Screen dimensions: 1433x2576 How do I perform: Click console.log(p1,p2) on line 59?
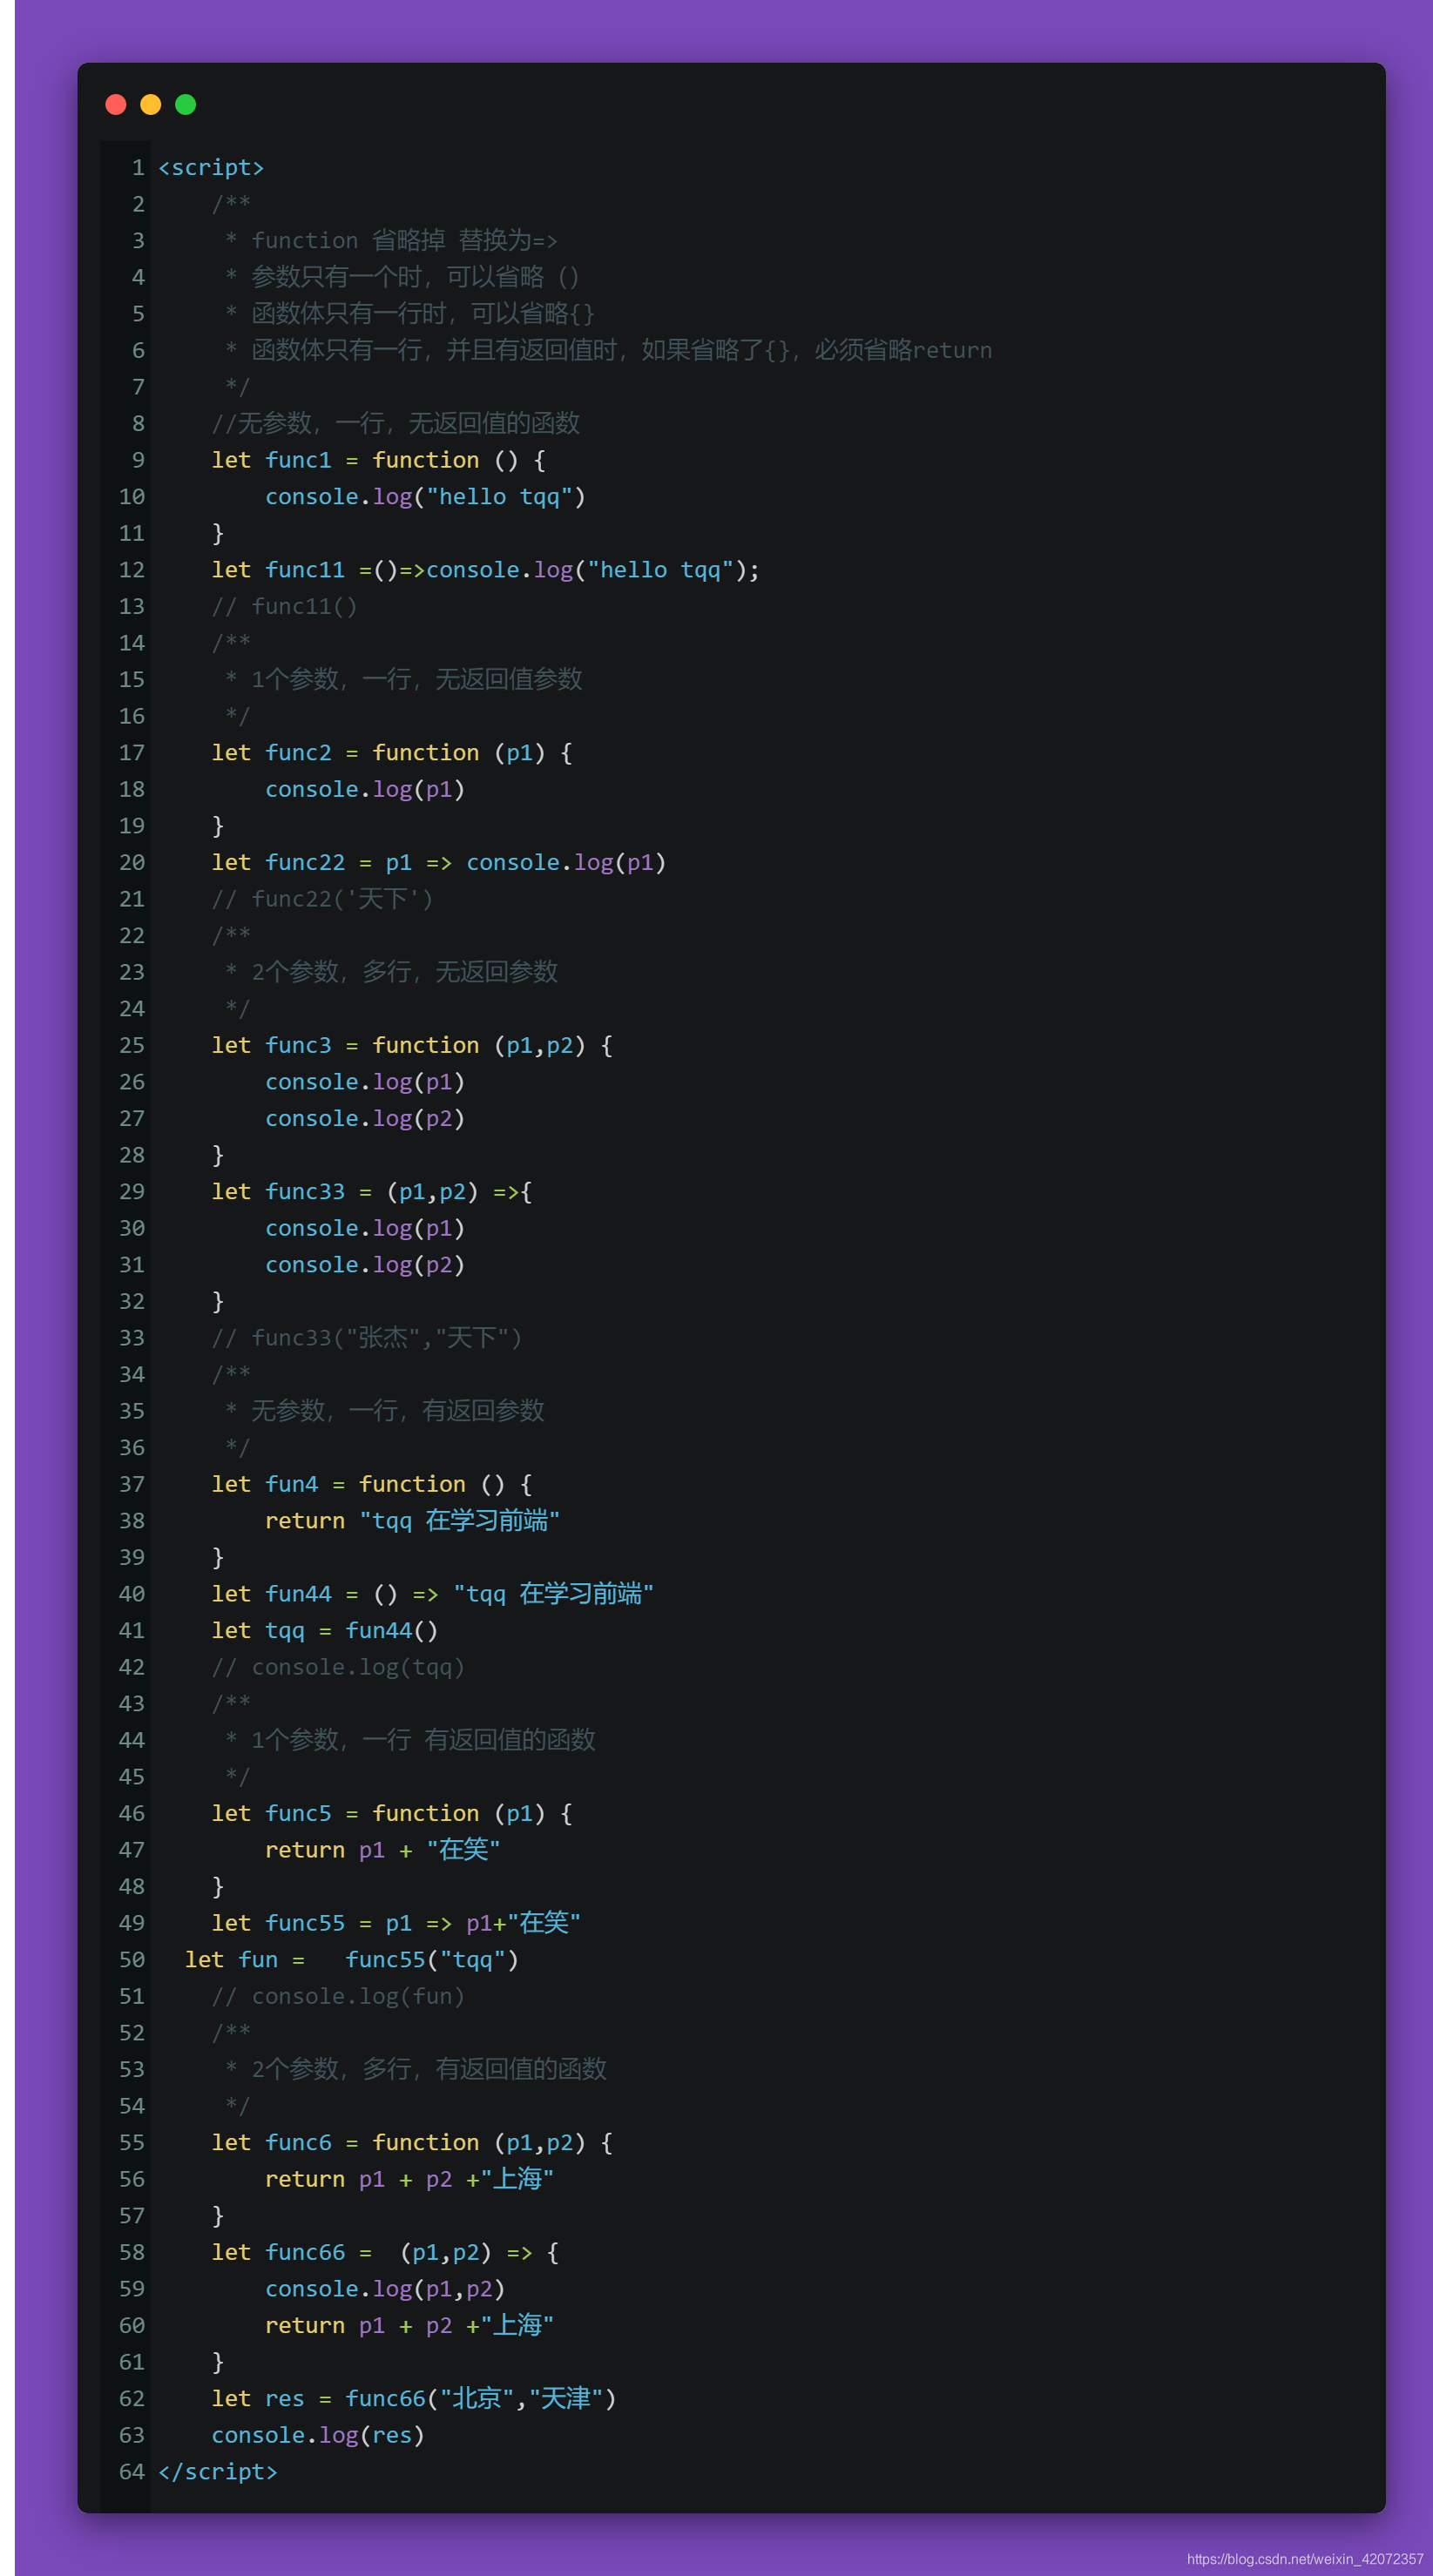tap(385, 2289)
